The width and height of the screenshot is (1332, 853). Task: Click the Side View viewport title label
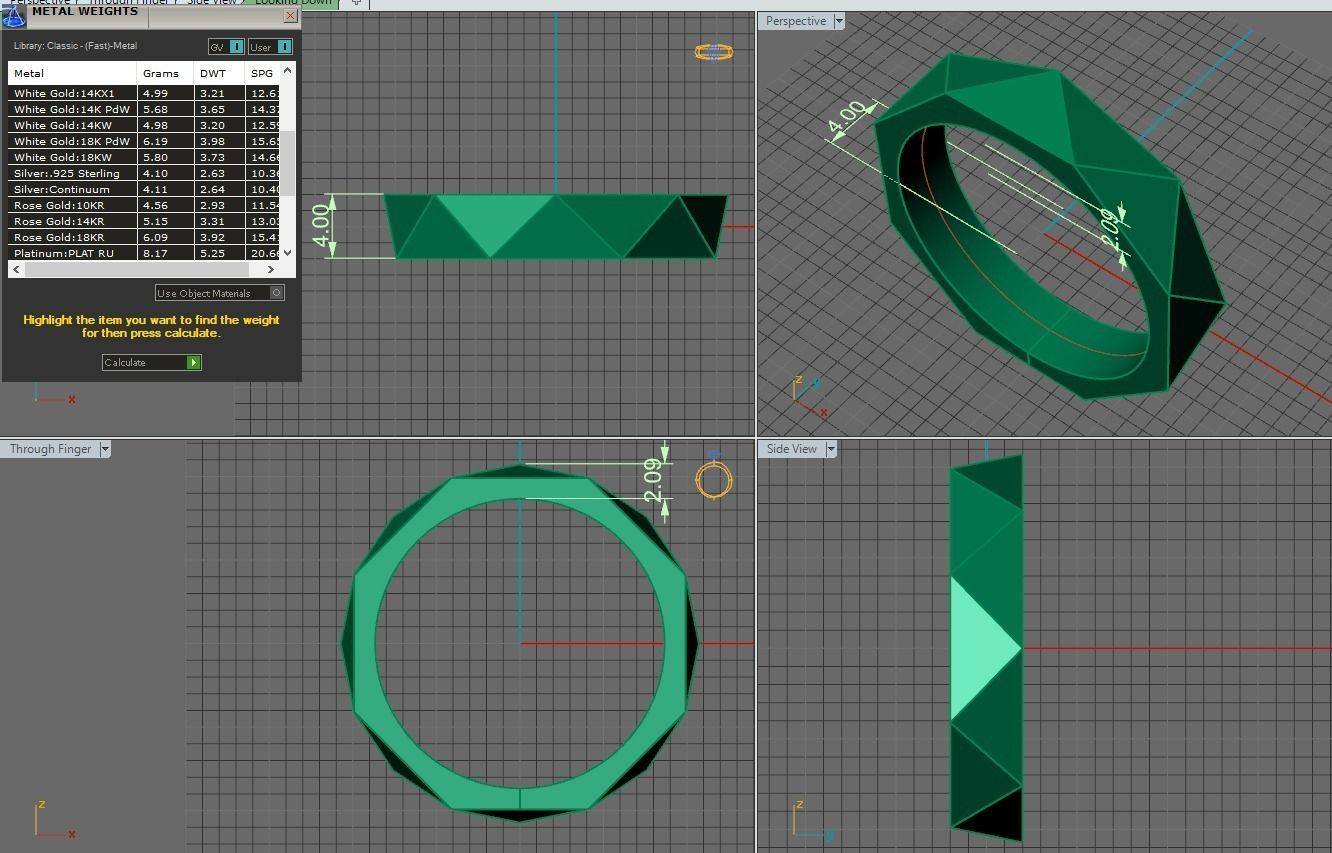coord(791,449)
